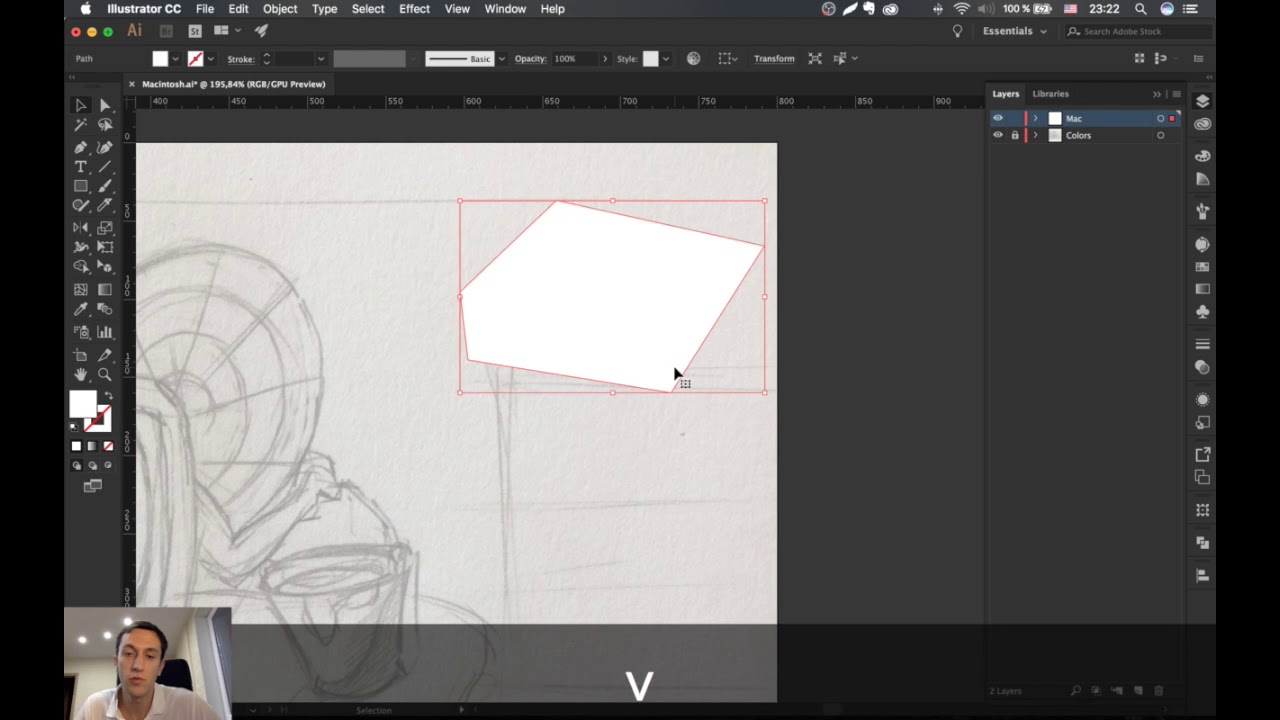
Task: Toggle visibility of the Mac layer
Action: tap(997, 118)
